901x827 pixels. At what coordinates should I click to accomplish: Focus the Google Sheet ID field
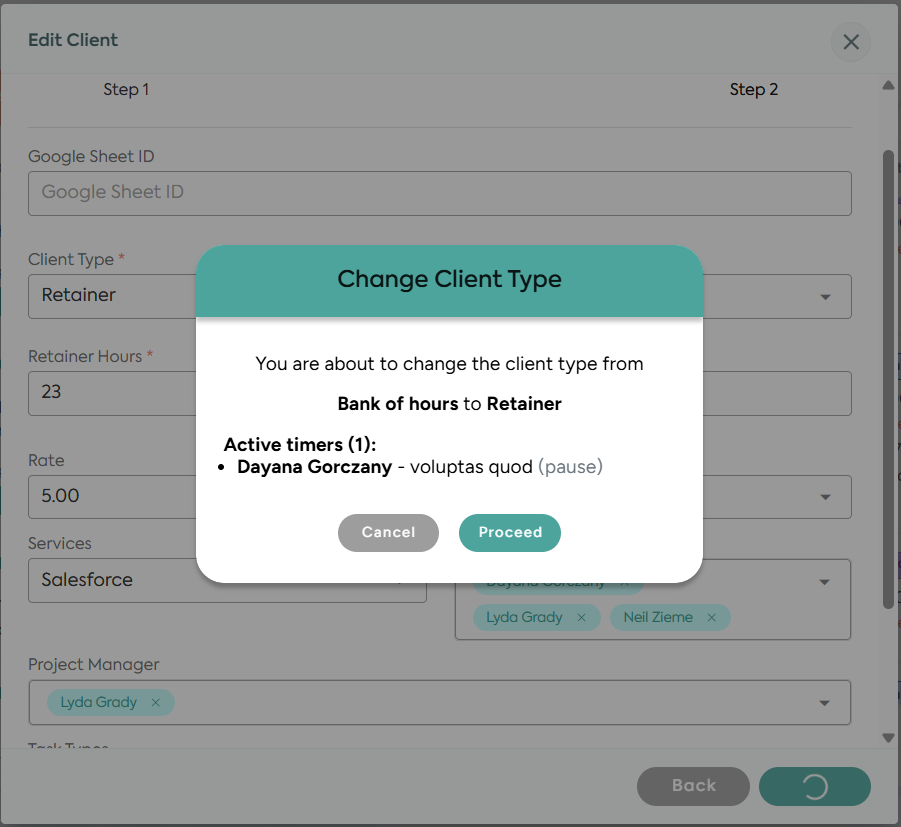440,193
